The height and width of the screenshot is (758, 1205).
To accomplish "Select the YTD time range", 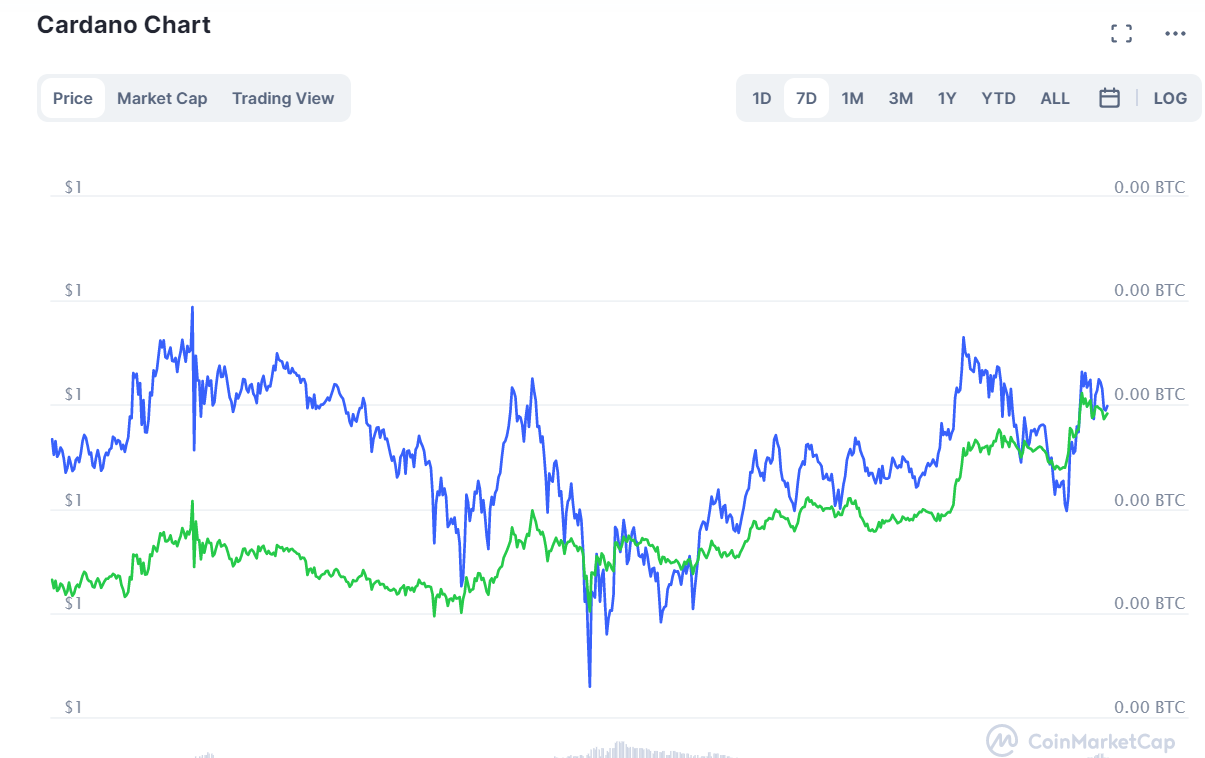I will pos(998,98).
